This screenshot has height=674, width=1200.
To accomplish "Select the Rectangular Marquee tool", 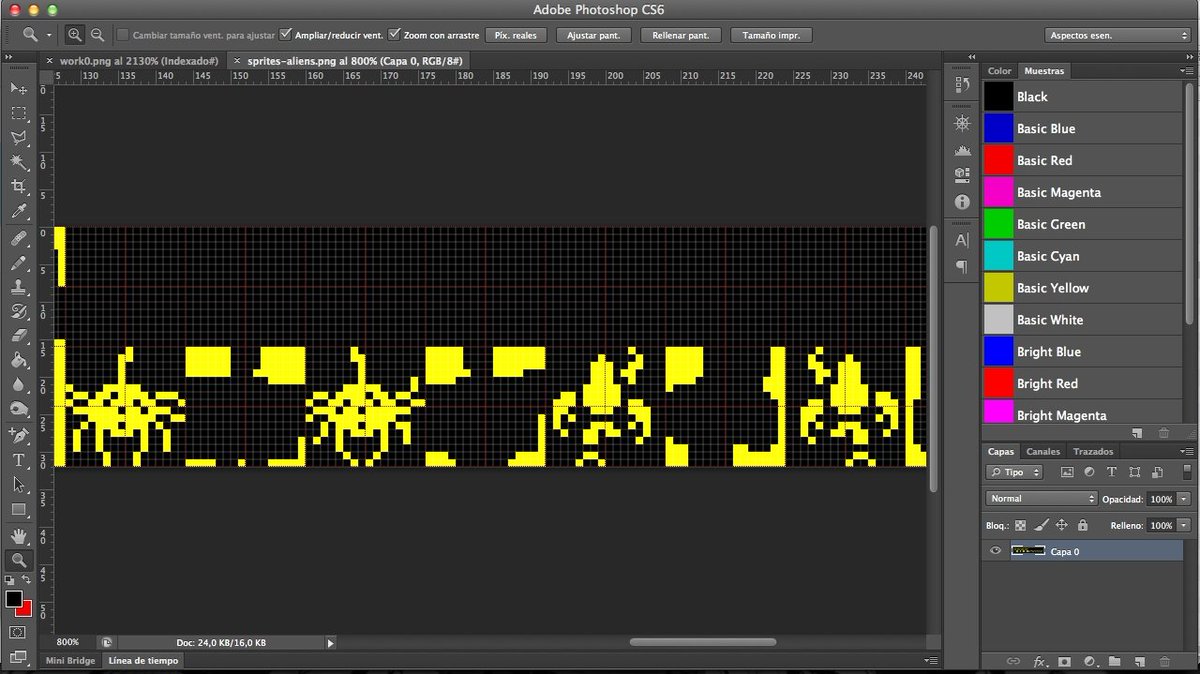I will 18,113.
